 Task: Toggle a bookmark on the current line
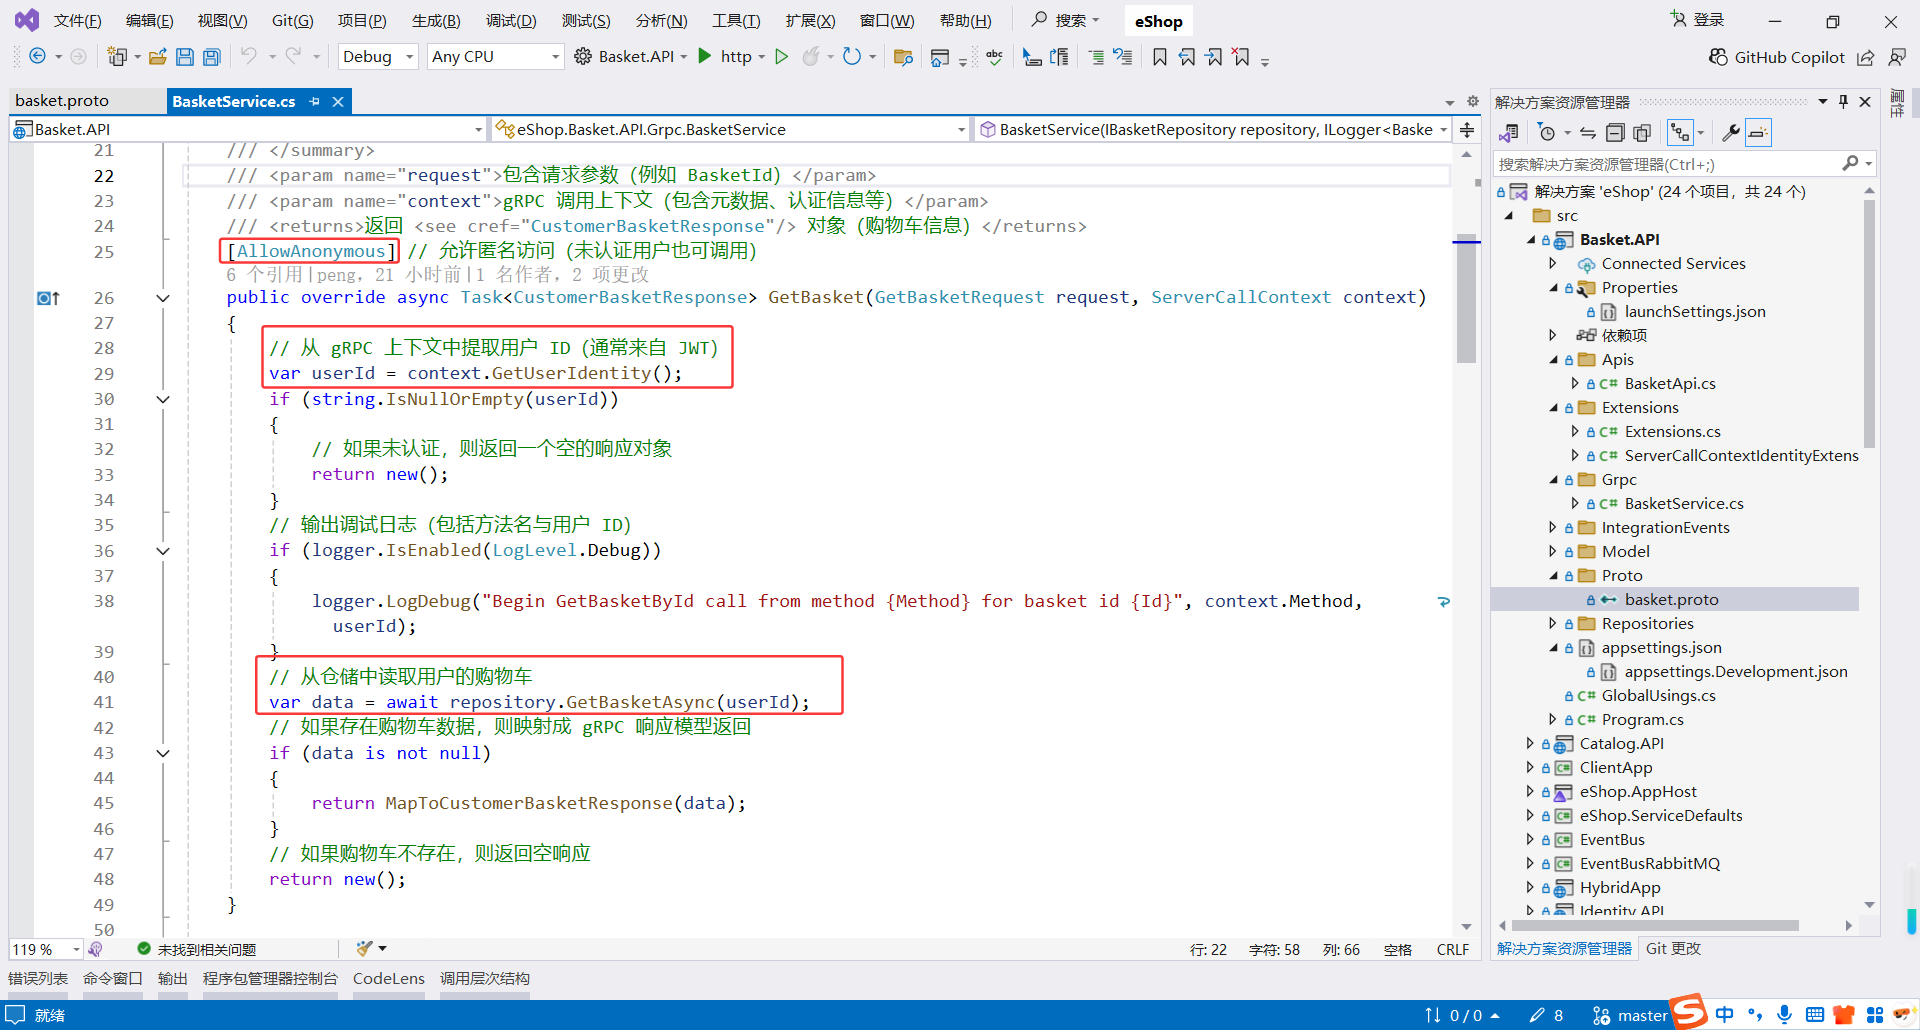pos(1159,57)
